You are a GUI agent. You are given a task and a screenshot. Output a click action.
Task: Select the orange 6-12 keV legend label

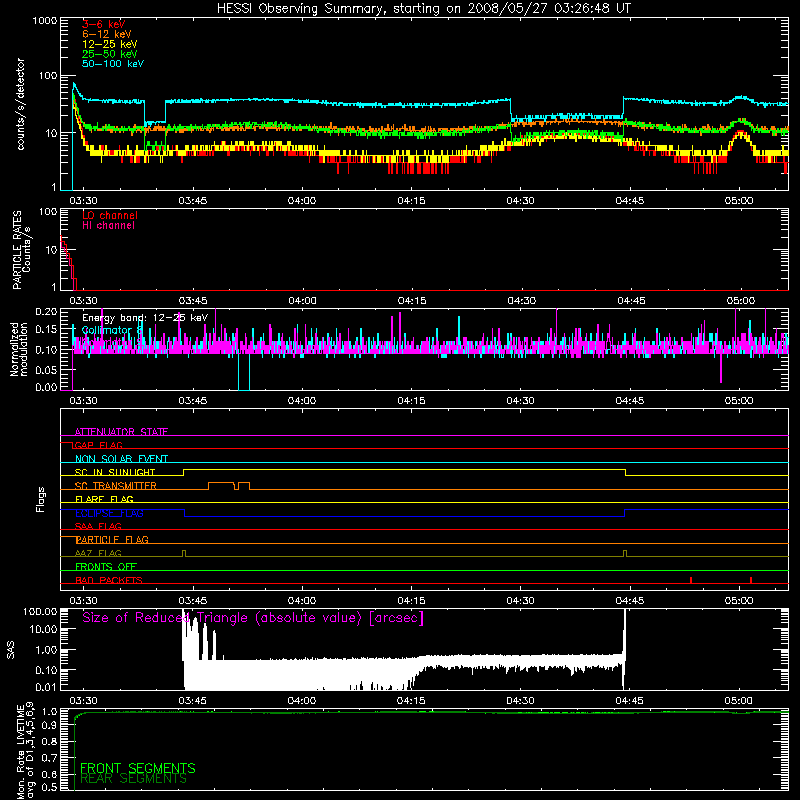coord(107,34)
